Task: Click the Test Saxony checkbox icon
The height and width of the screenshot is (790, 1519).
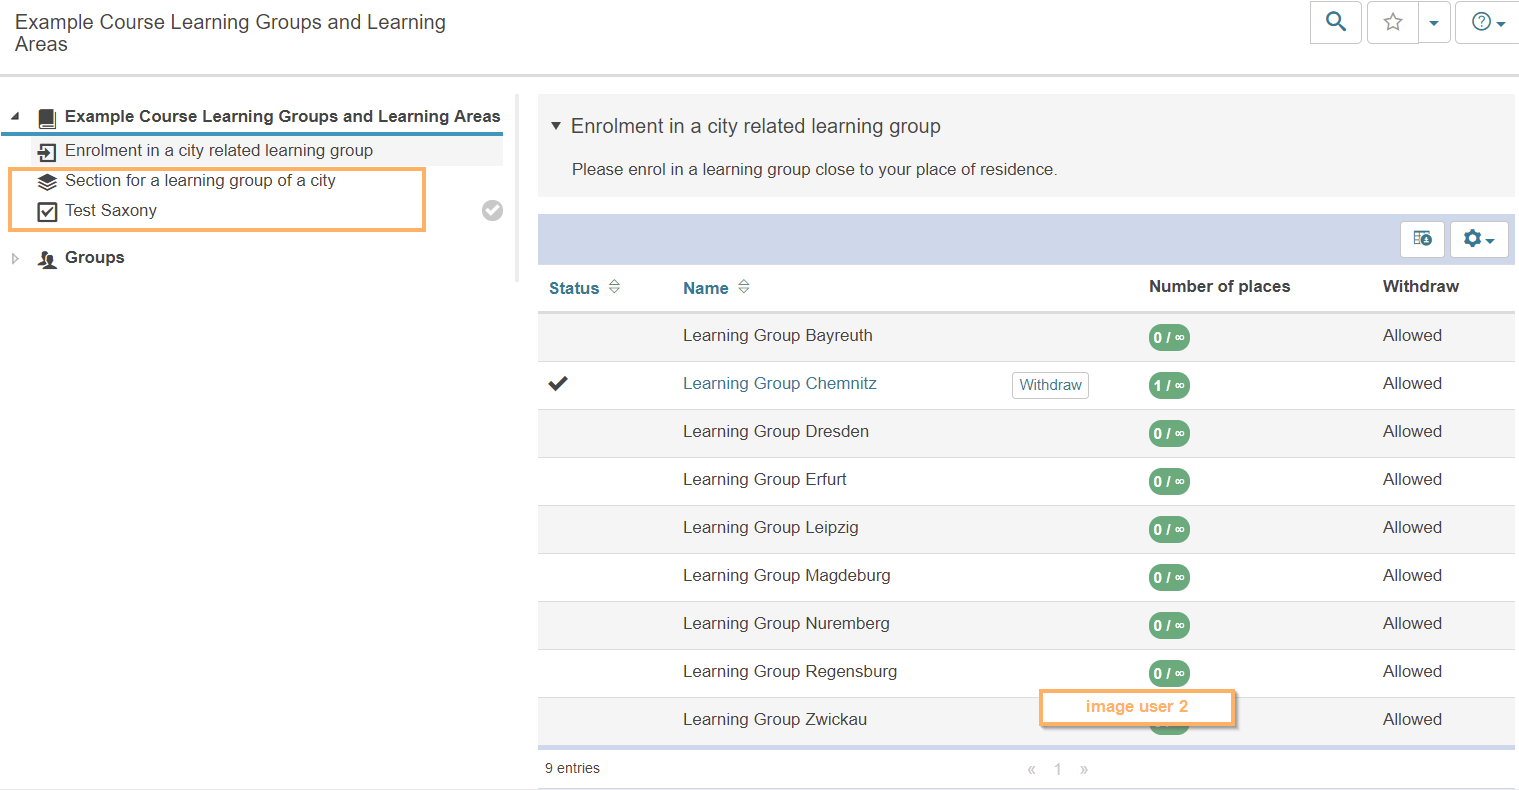Action: click(47, 211)
